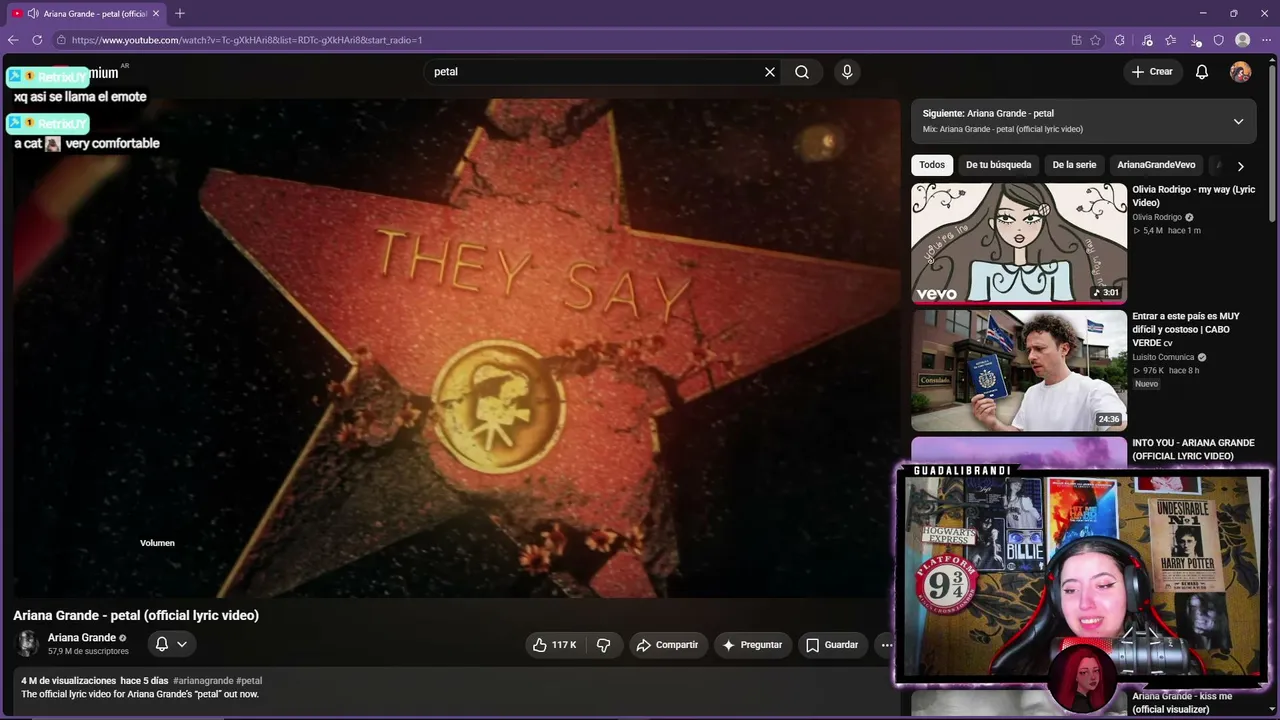The image size is (1280, 720).
Task: Open a new browser tab
Action: (180, 13)
